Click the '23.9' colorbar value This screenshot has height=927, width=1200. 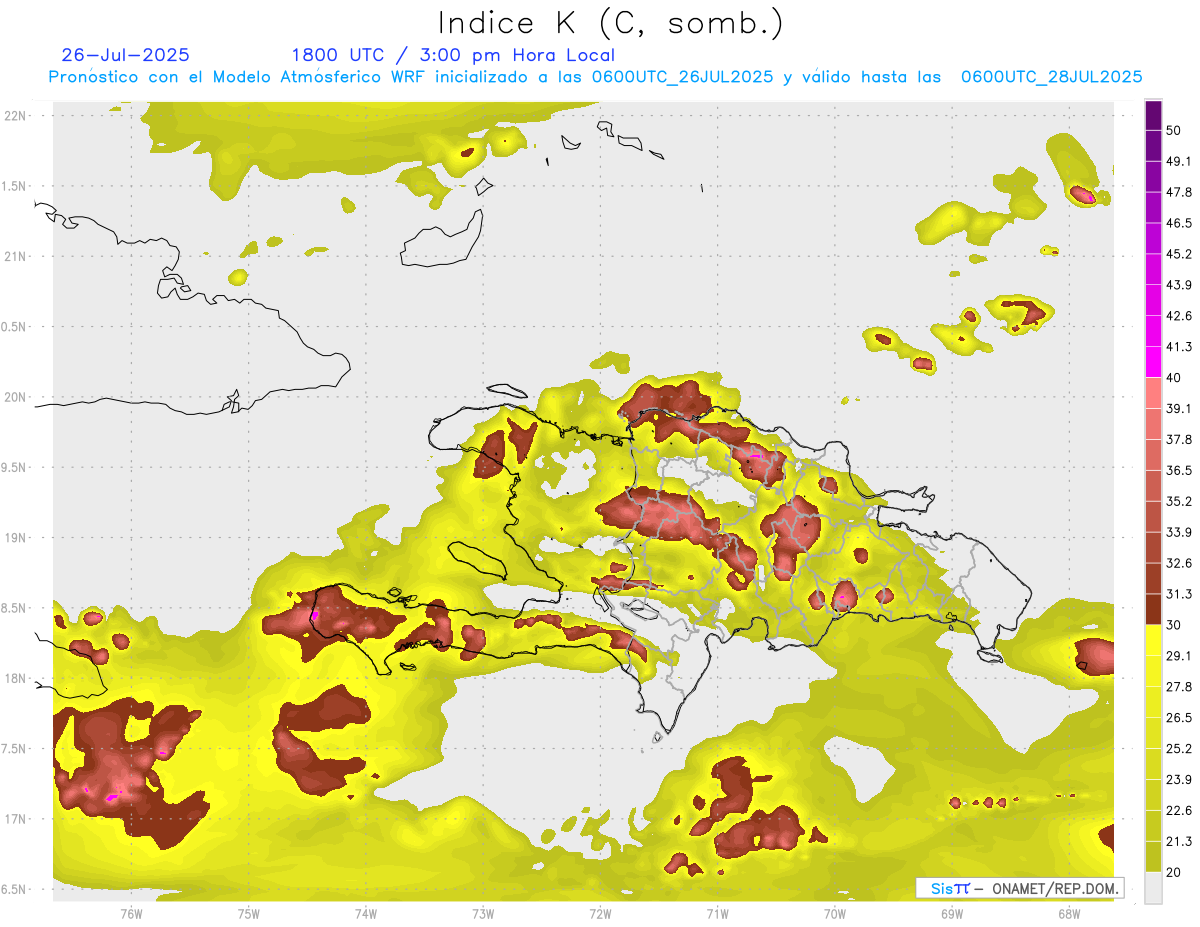(x=1179, y=780)
